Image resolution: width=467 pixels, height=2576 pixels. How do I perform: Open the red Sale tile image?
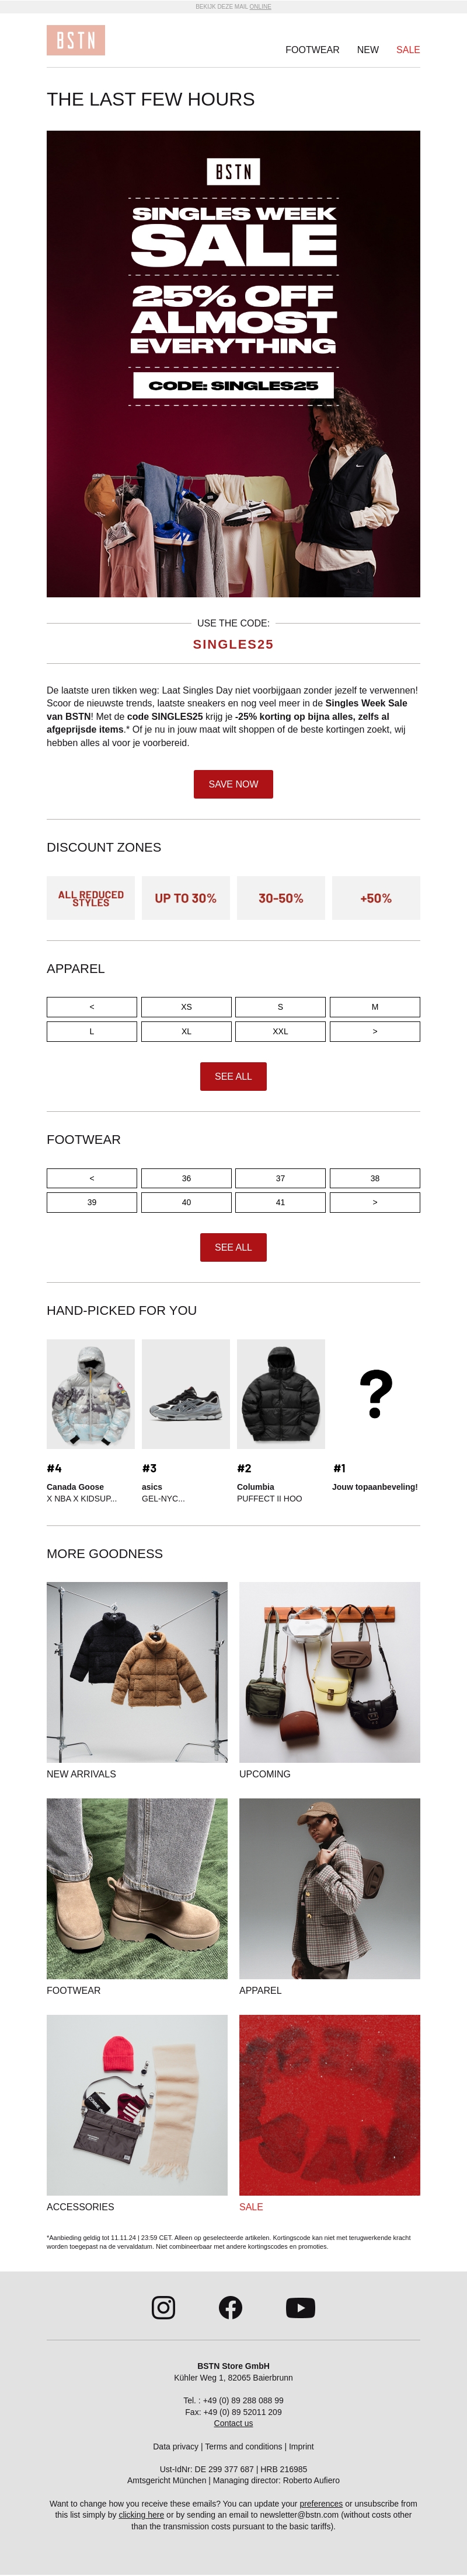pos(329,2104)
